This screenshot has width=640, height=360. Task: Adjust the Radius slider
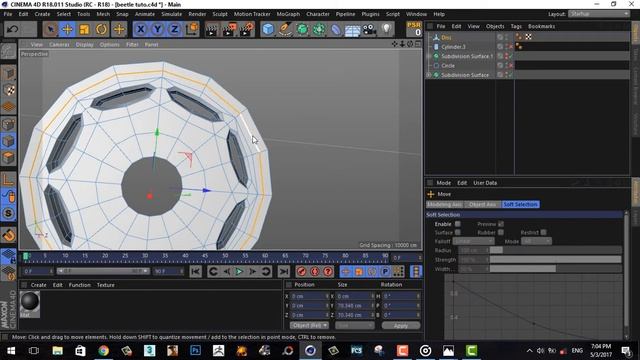[556, 250]
